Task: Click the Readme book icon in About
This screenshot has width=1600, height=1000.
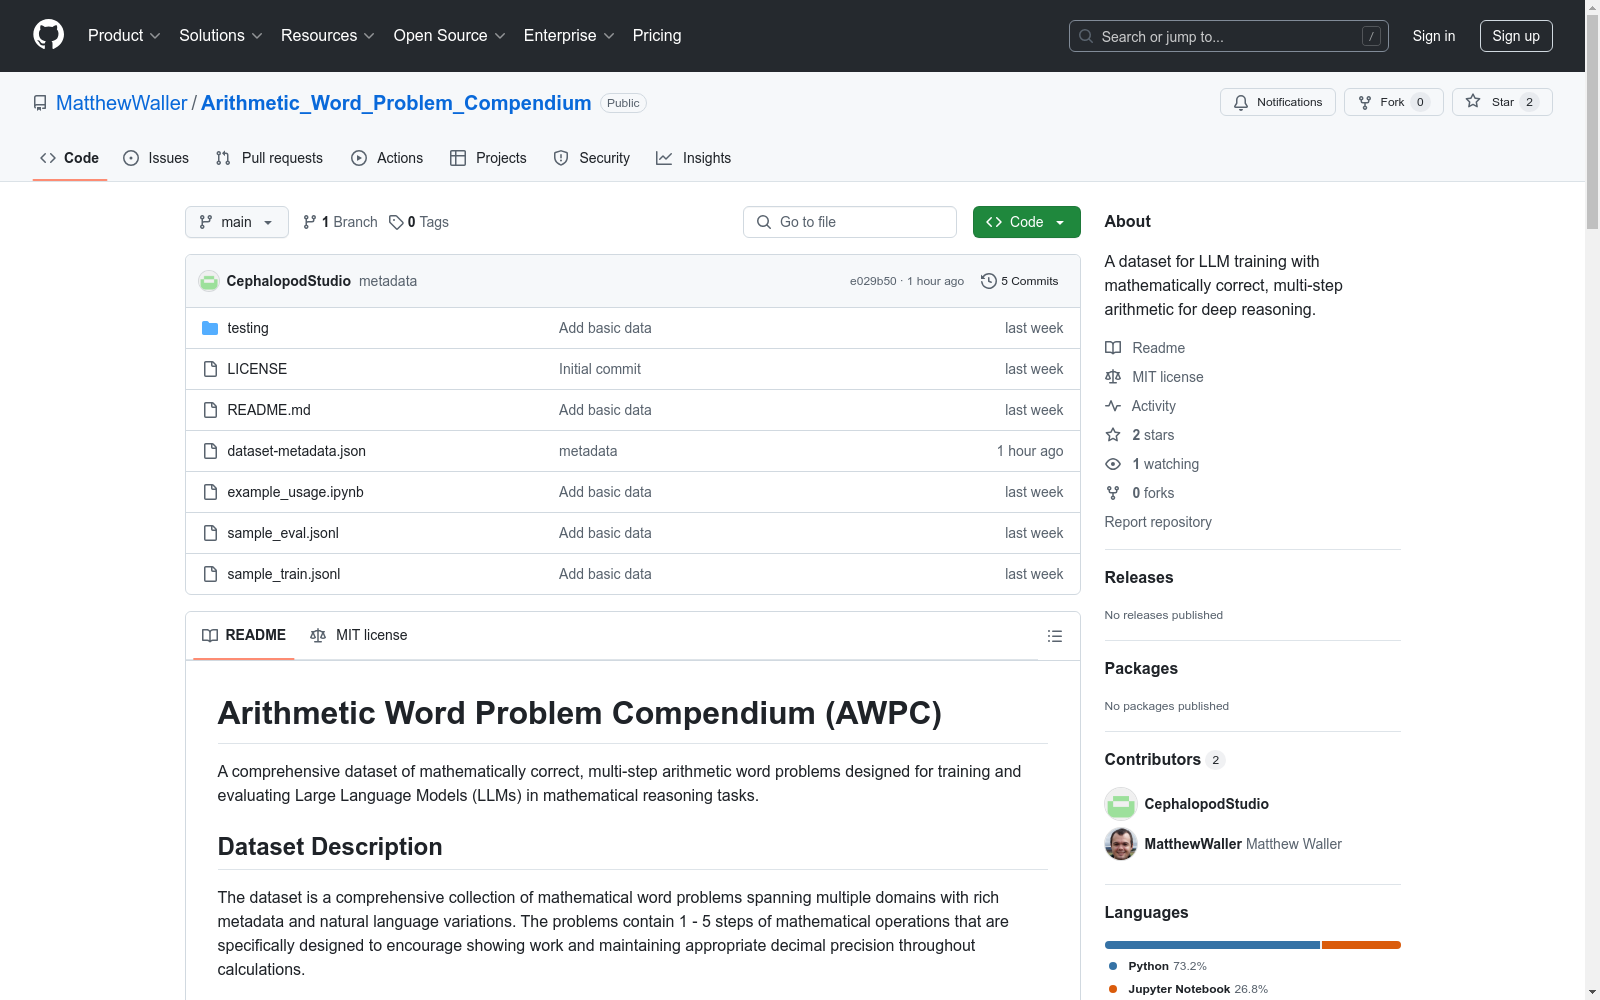Action: [x=1113, y=348]
